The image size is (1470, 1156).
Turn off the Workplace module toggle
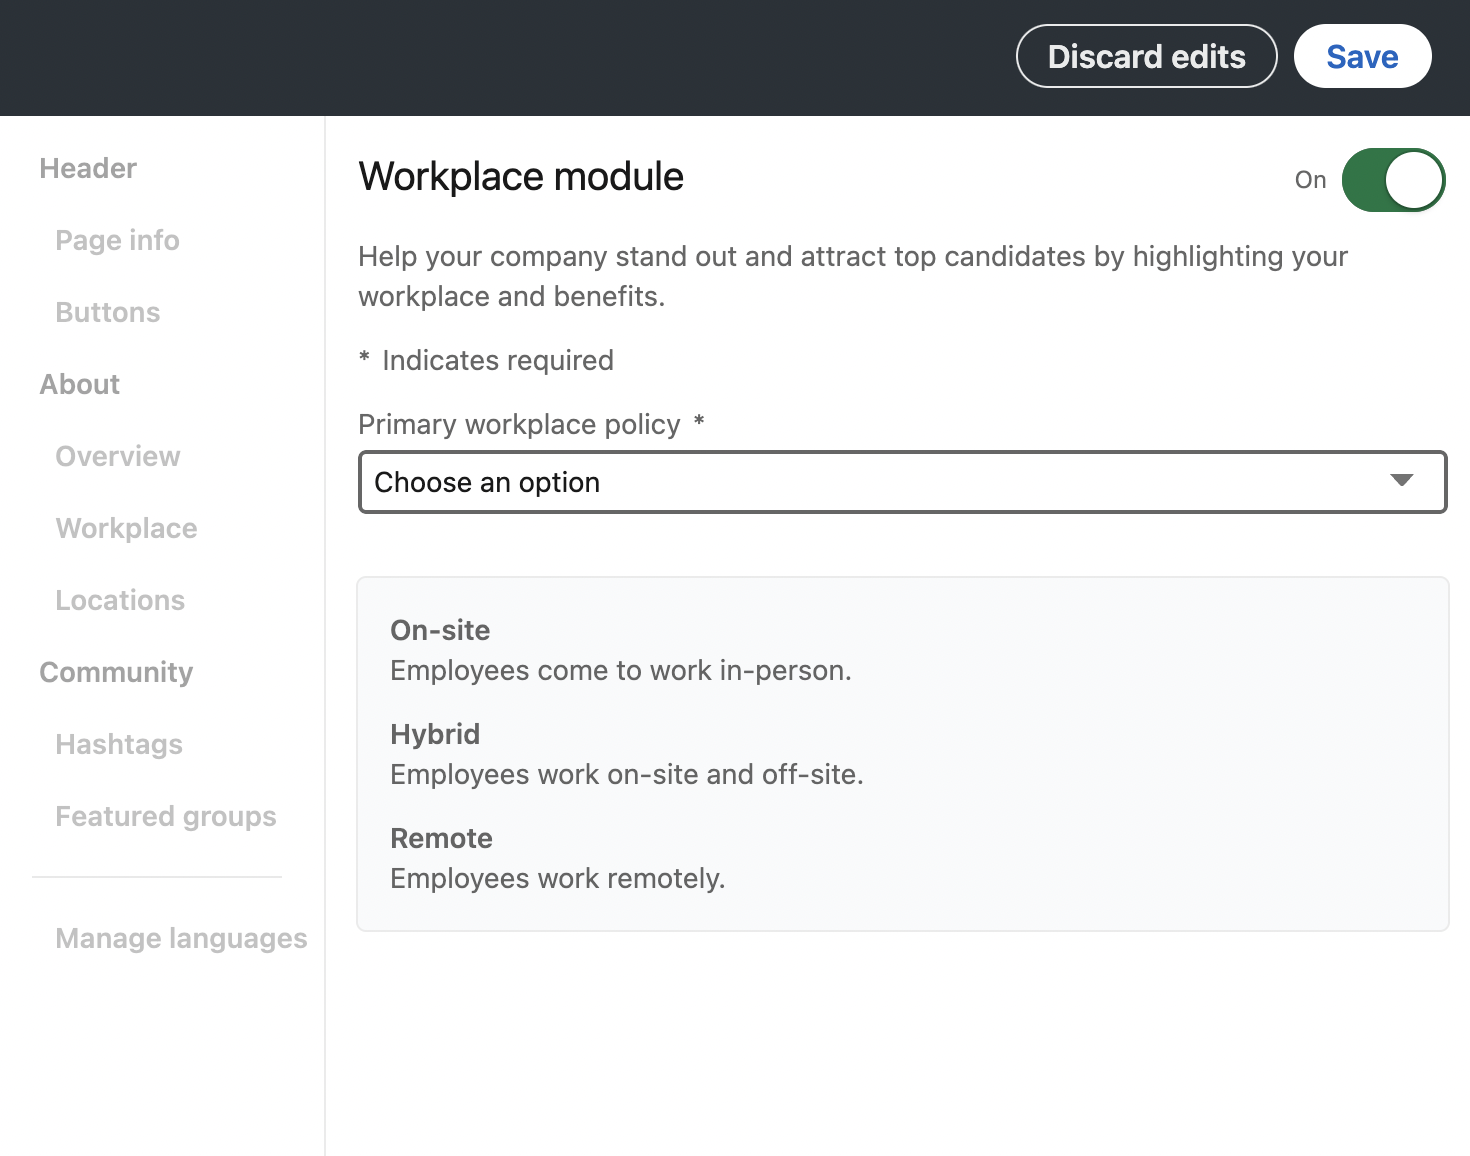click(x=1393, y=180)
